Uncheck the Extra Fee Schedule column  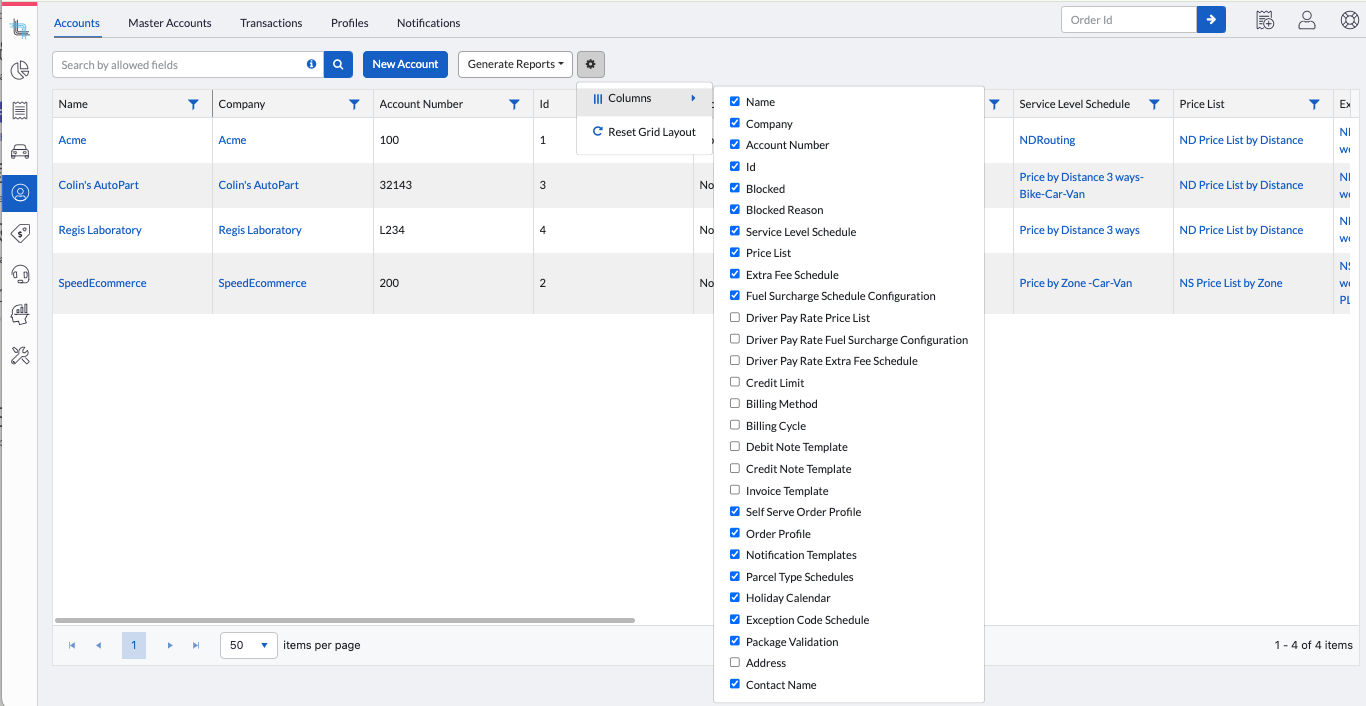pos(735,274)
